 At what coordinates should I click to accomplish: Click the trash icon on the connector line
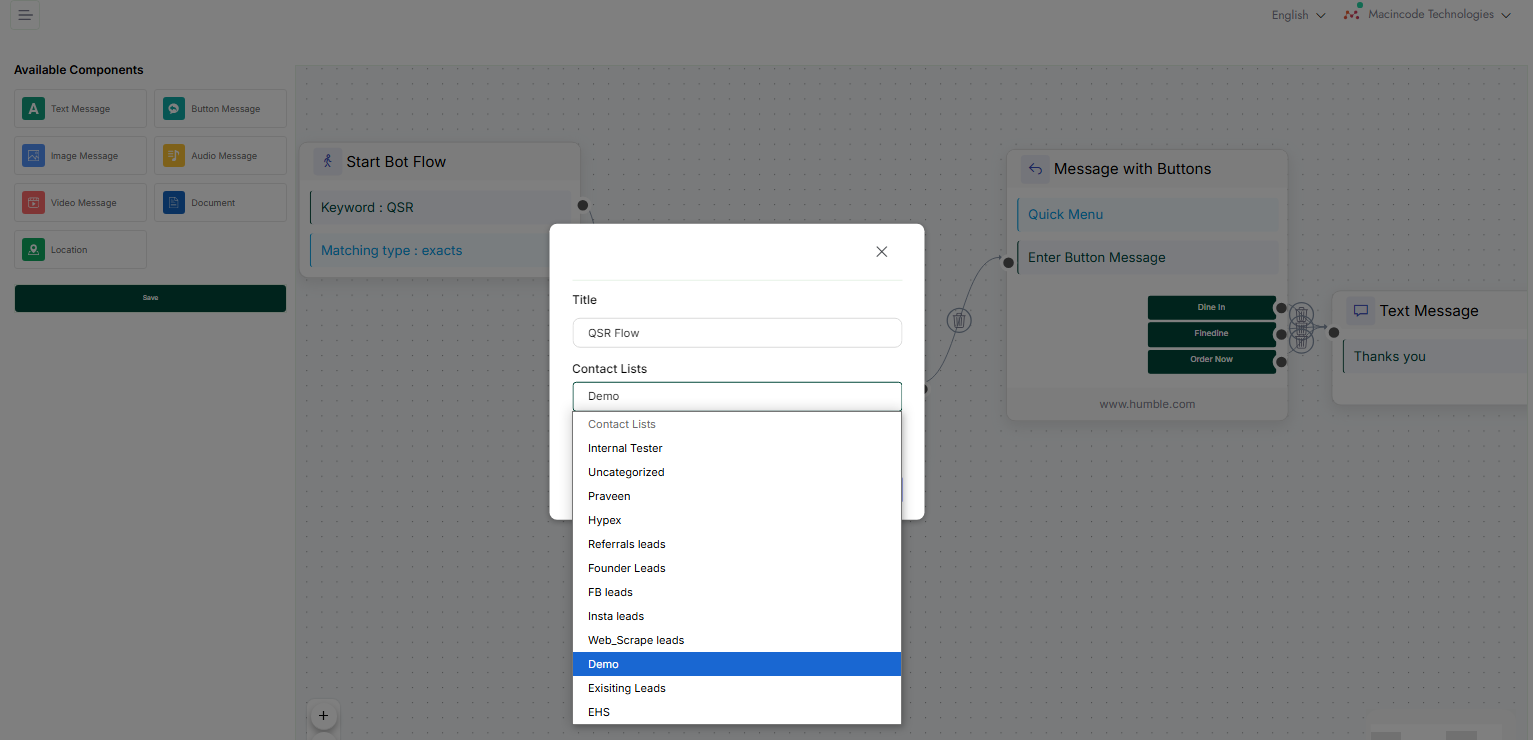(x=959, y=320)
